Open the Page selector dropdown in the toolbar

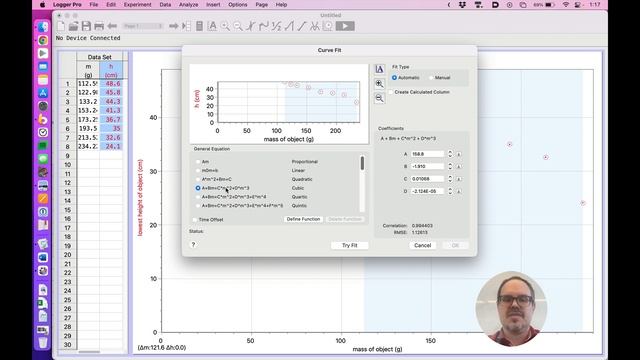pos(142,26)
